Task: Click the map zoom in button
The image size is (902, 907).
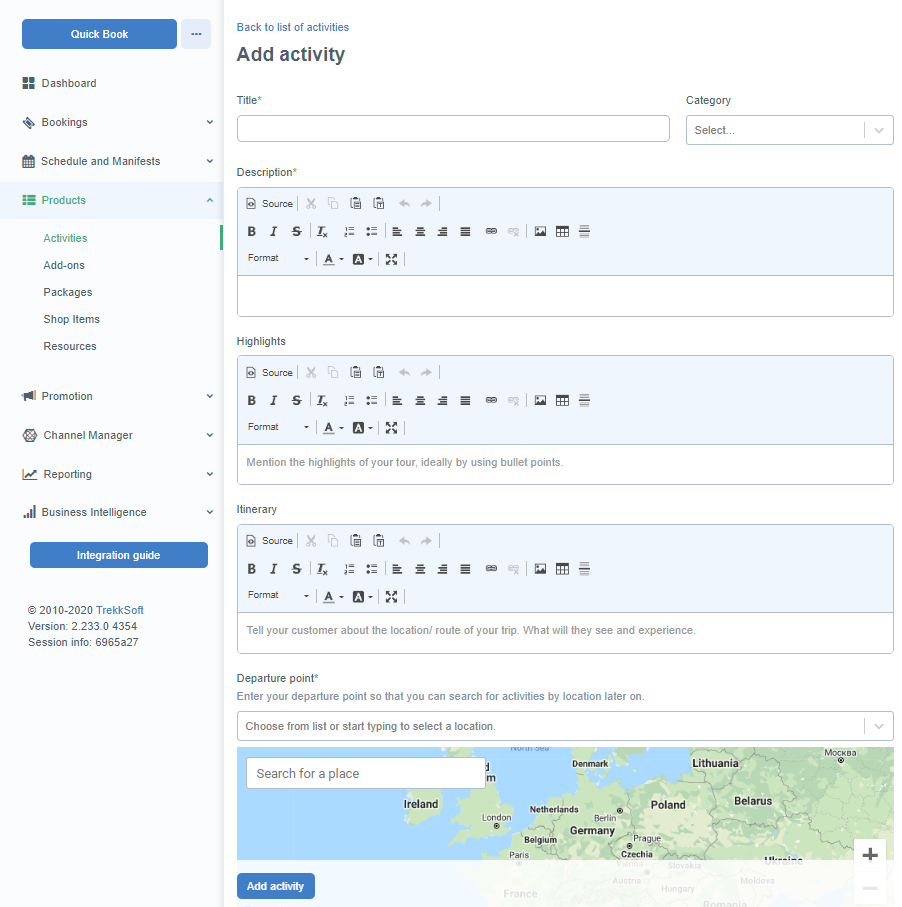Action: click(870, 854)
